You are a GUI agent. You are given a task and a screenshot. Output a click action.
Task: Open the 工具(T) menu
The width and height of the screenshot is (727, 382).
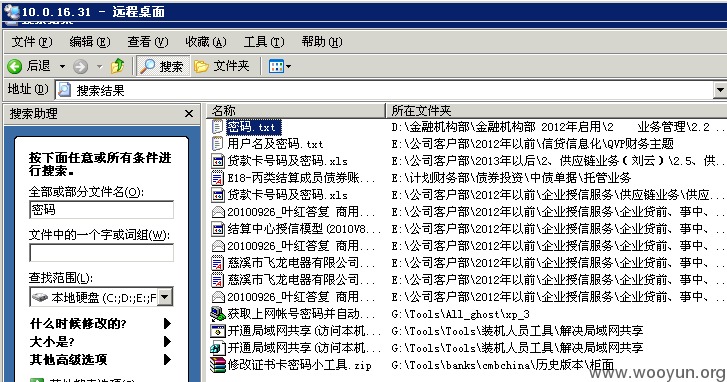tap(264, 42)
